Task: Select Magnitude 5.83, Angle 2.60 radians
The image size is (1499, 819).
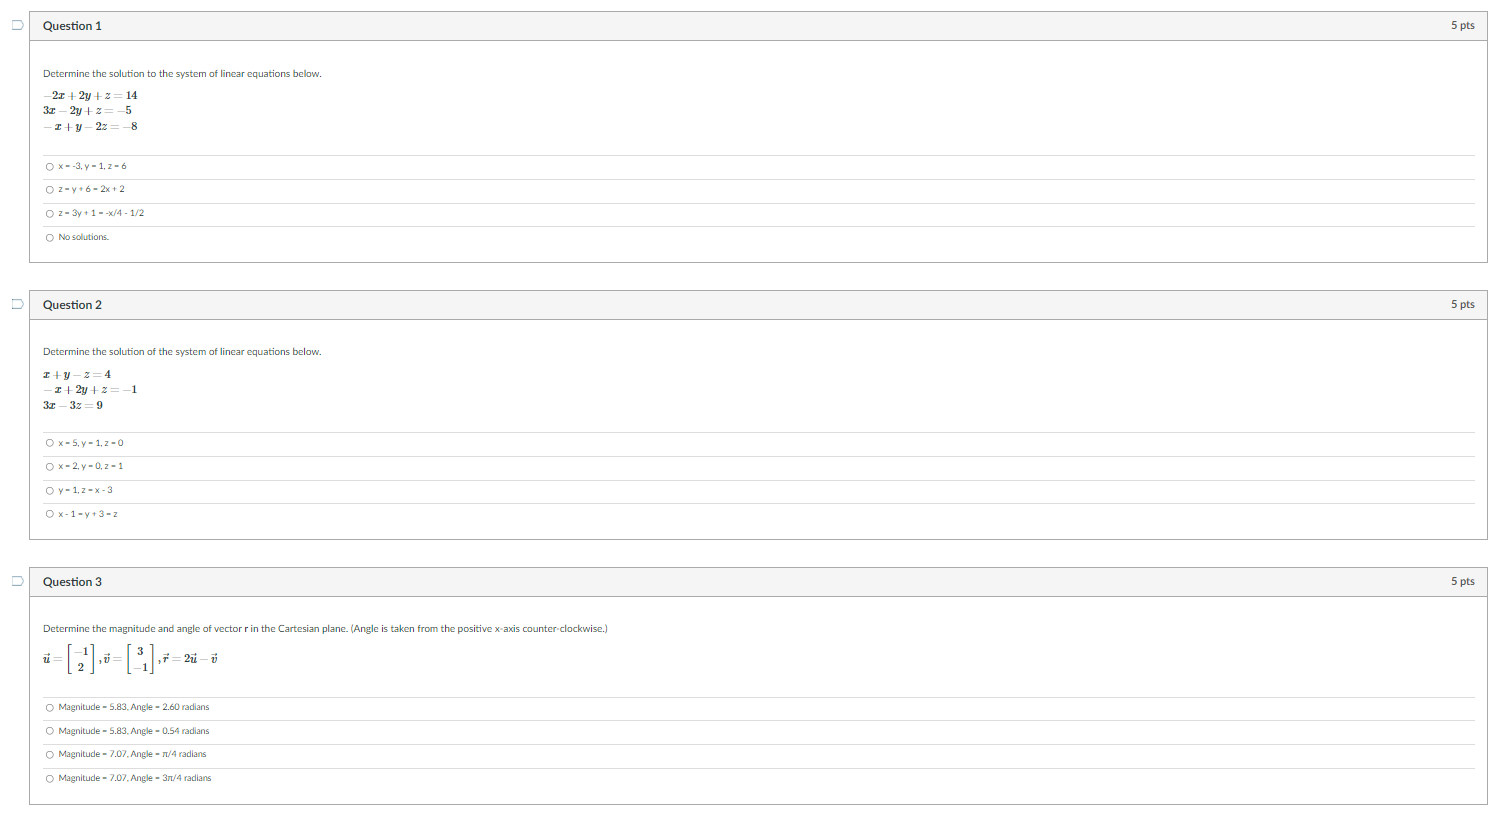Action: (50, 707)
